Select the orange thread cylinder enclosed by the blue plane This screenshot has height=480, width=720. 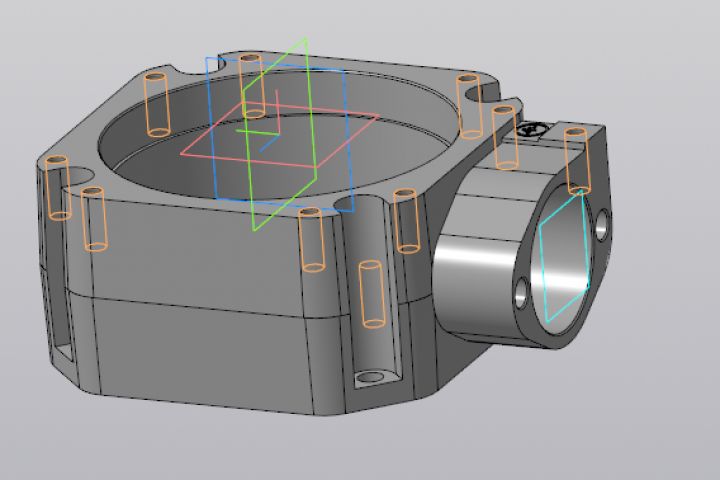point(251,86)
